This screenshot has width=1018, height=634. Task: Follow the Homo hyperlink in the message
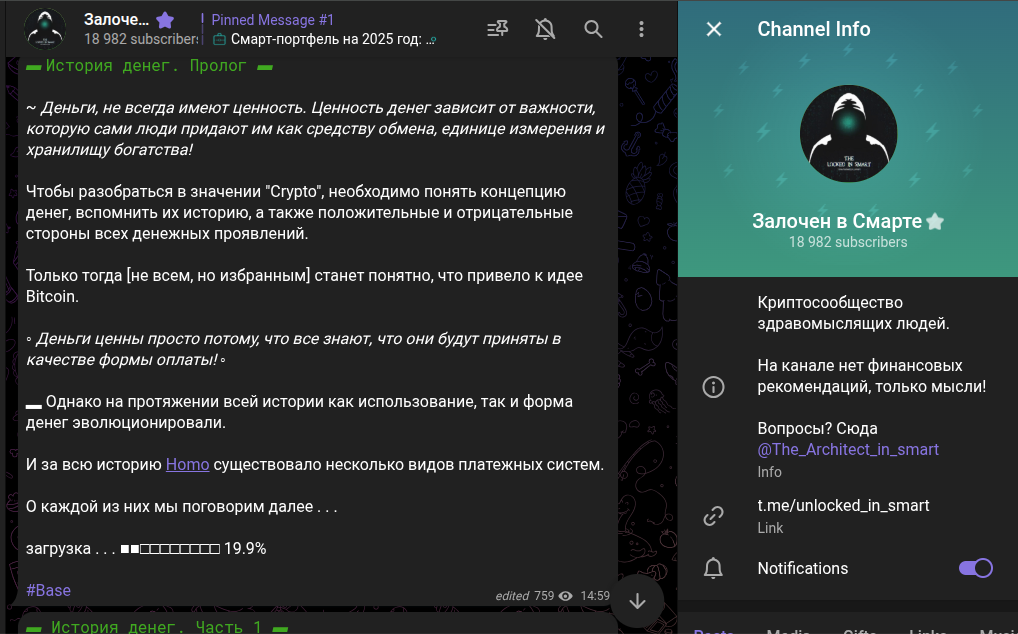coord(188,464)
